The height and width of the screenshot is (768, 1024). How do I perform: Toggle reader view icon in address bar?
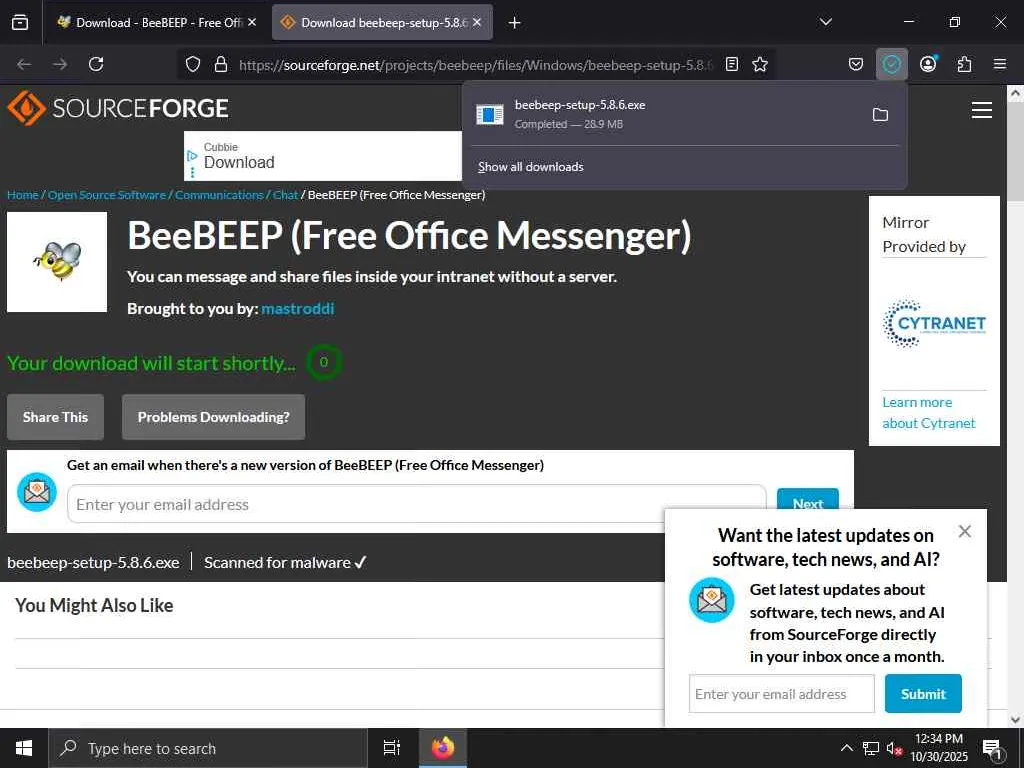click(x=732, y=64)
